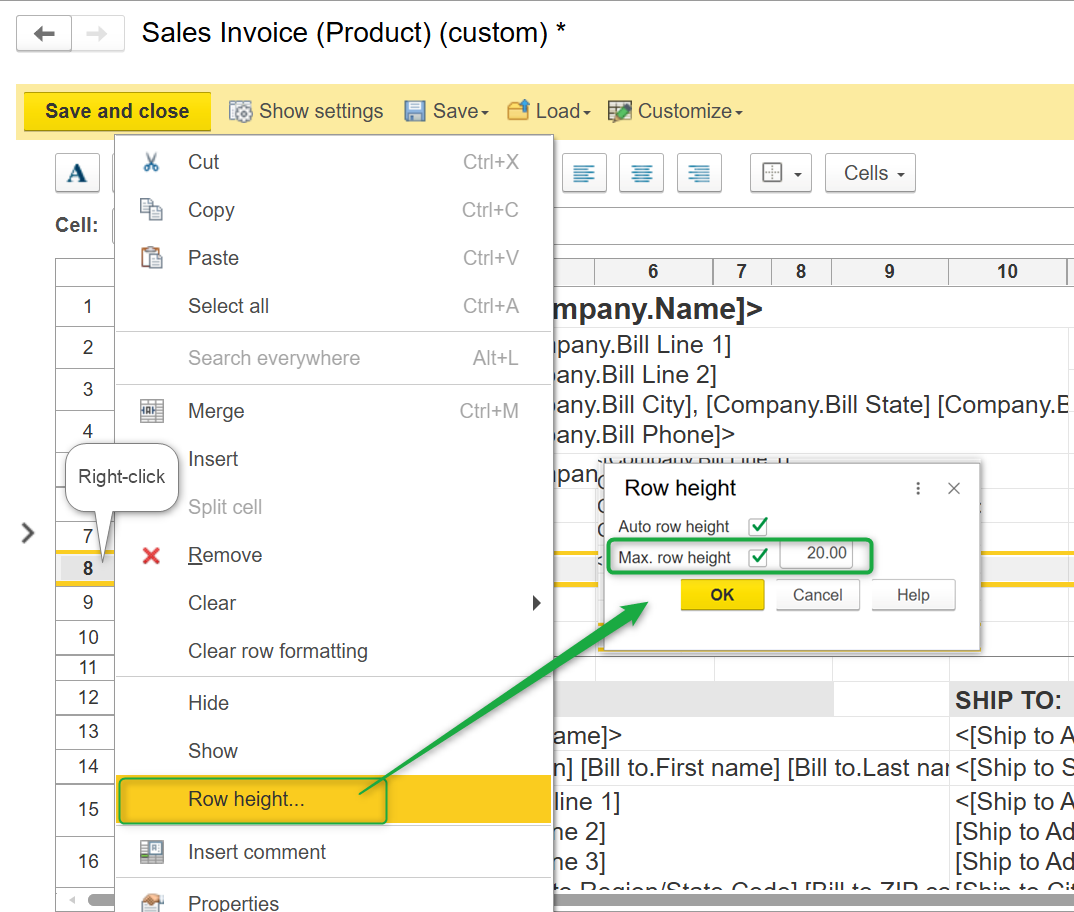Click Save and close button
Screen dimensions: 1074x912
[x=117, y=111]
